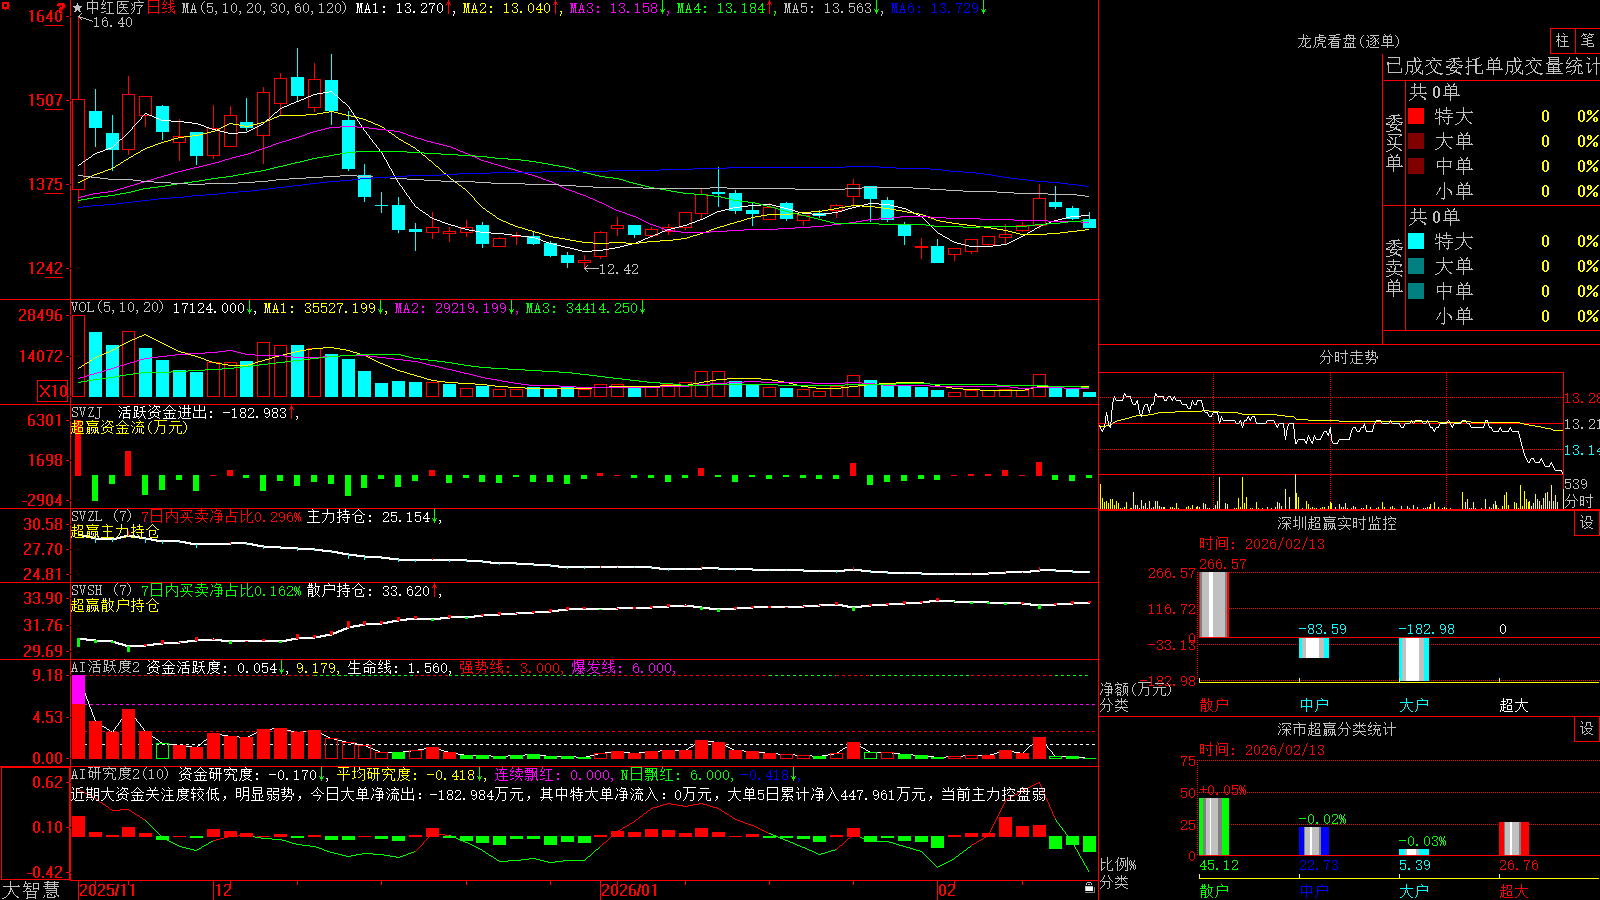Screen dimensions: 1600x900
Task: Click the 超赢散户持仓 indicator label
Action: coord(115,605)
